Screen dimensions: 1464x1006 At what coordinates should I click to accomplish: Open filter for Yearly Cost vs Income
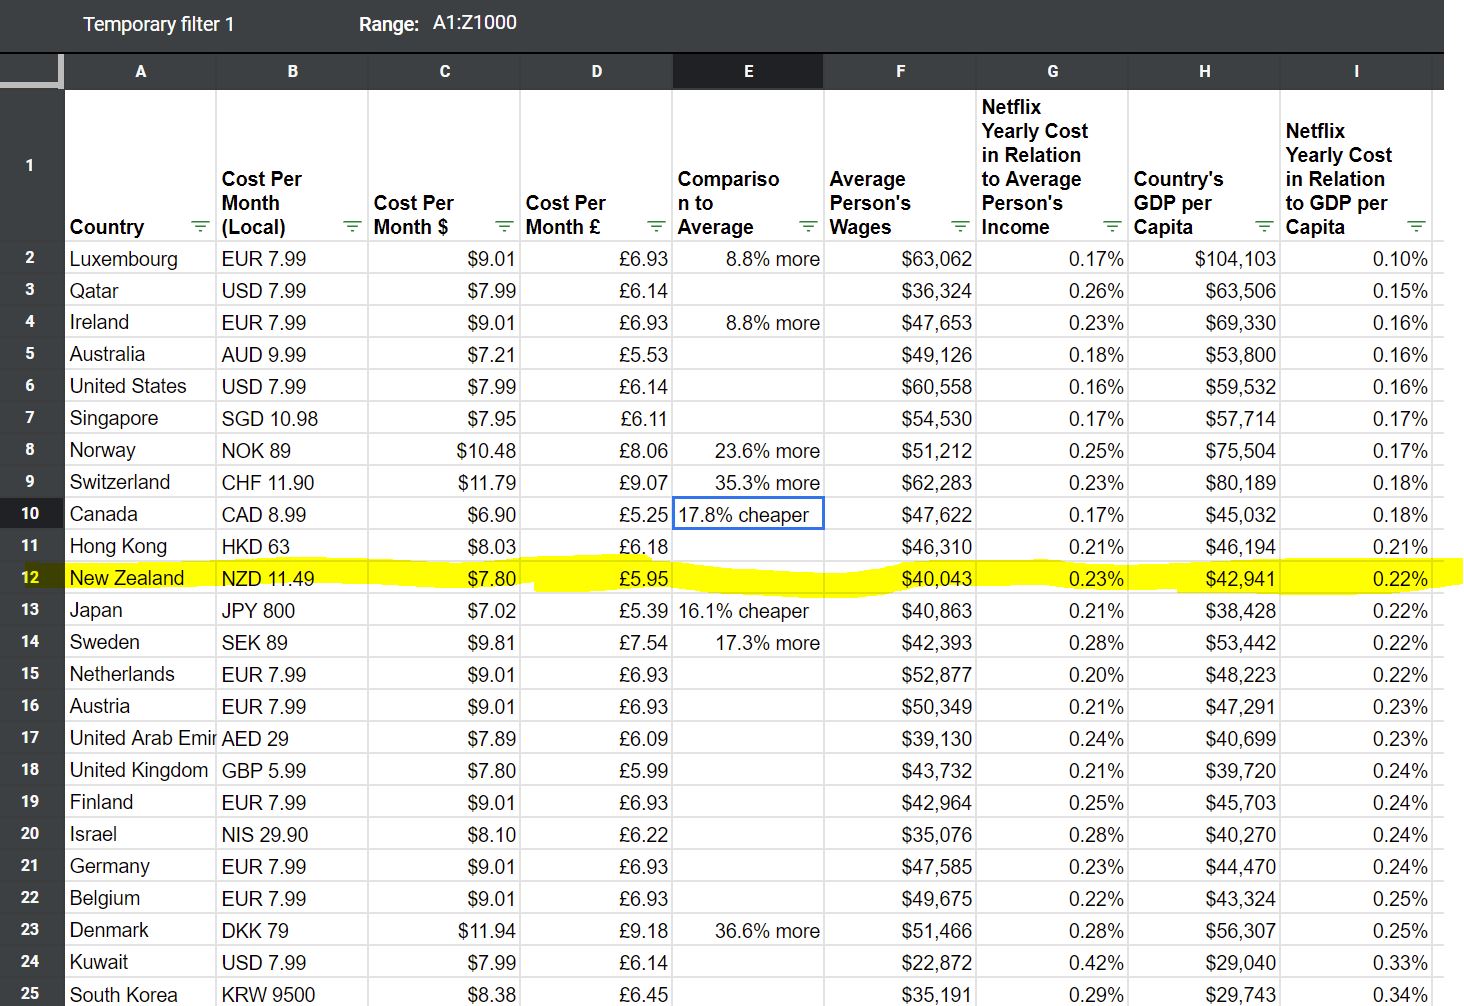point(1112,227)
